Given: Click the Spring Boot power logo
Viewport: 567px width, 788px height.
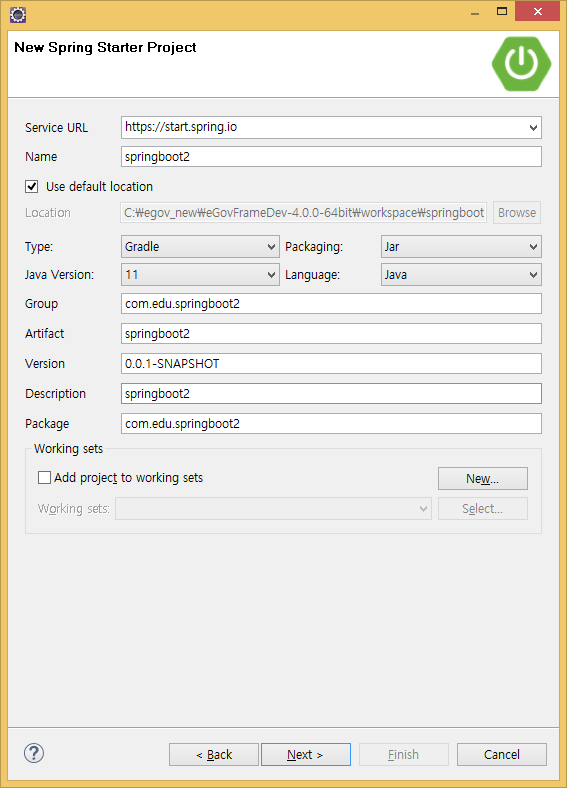Looking at the screenshot, I should pyautogui.click(x=521, y=63).
